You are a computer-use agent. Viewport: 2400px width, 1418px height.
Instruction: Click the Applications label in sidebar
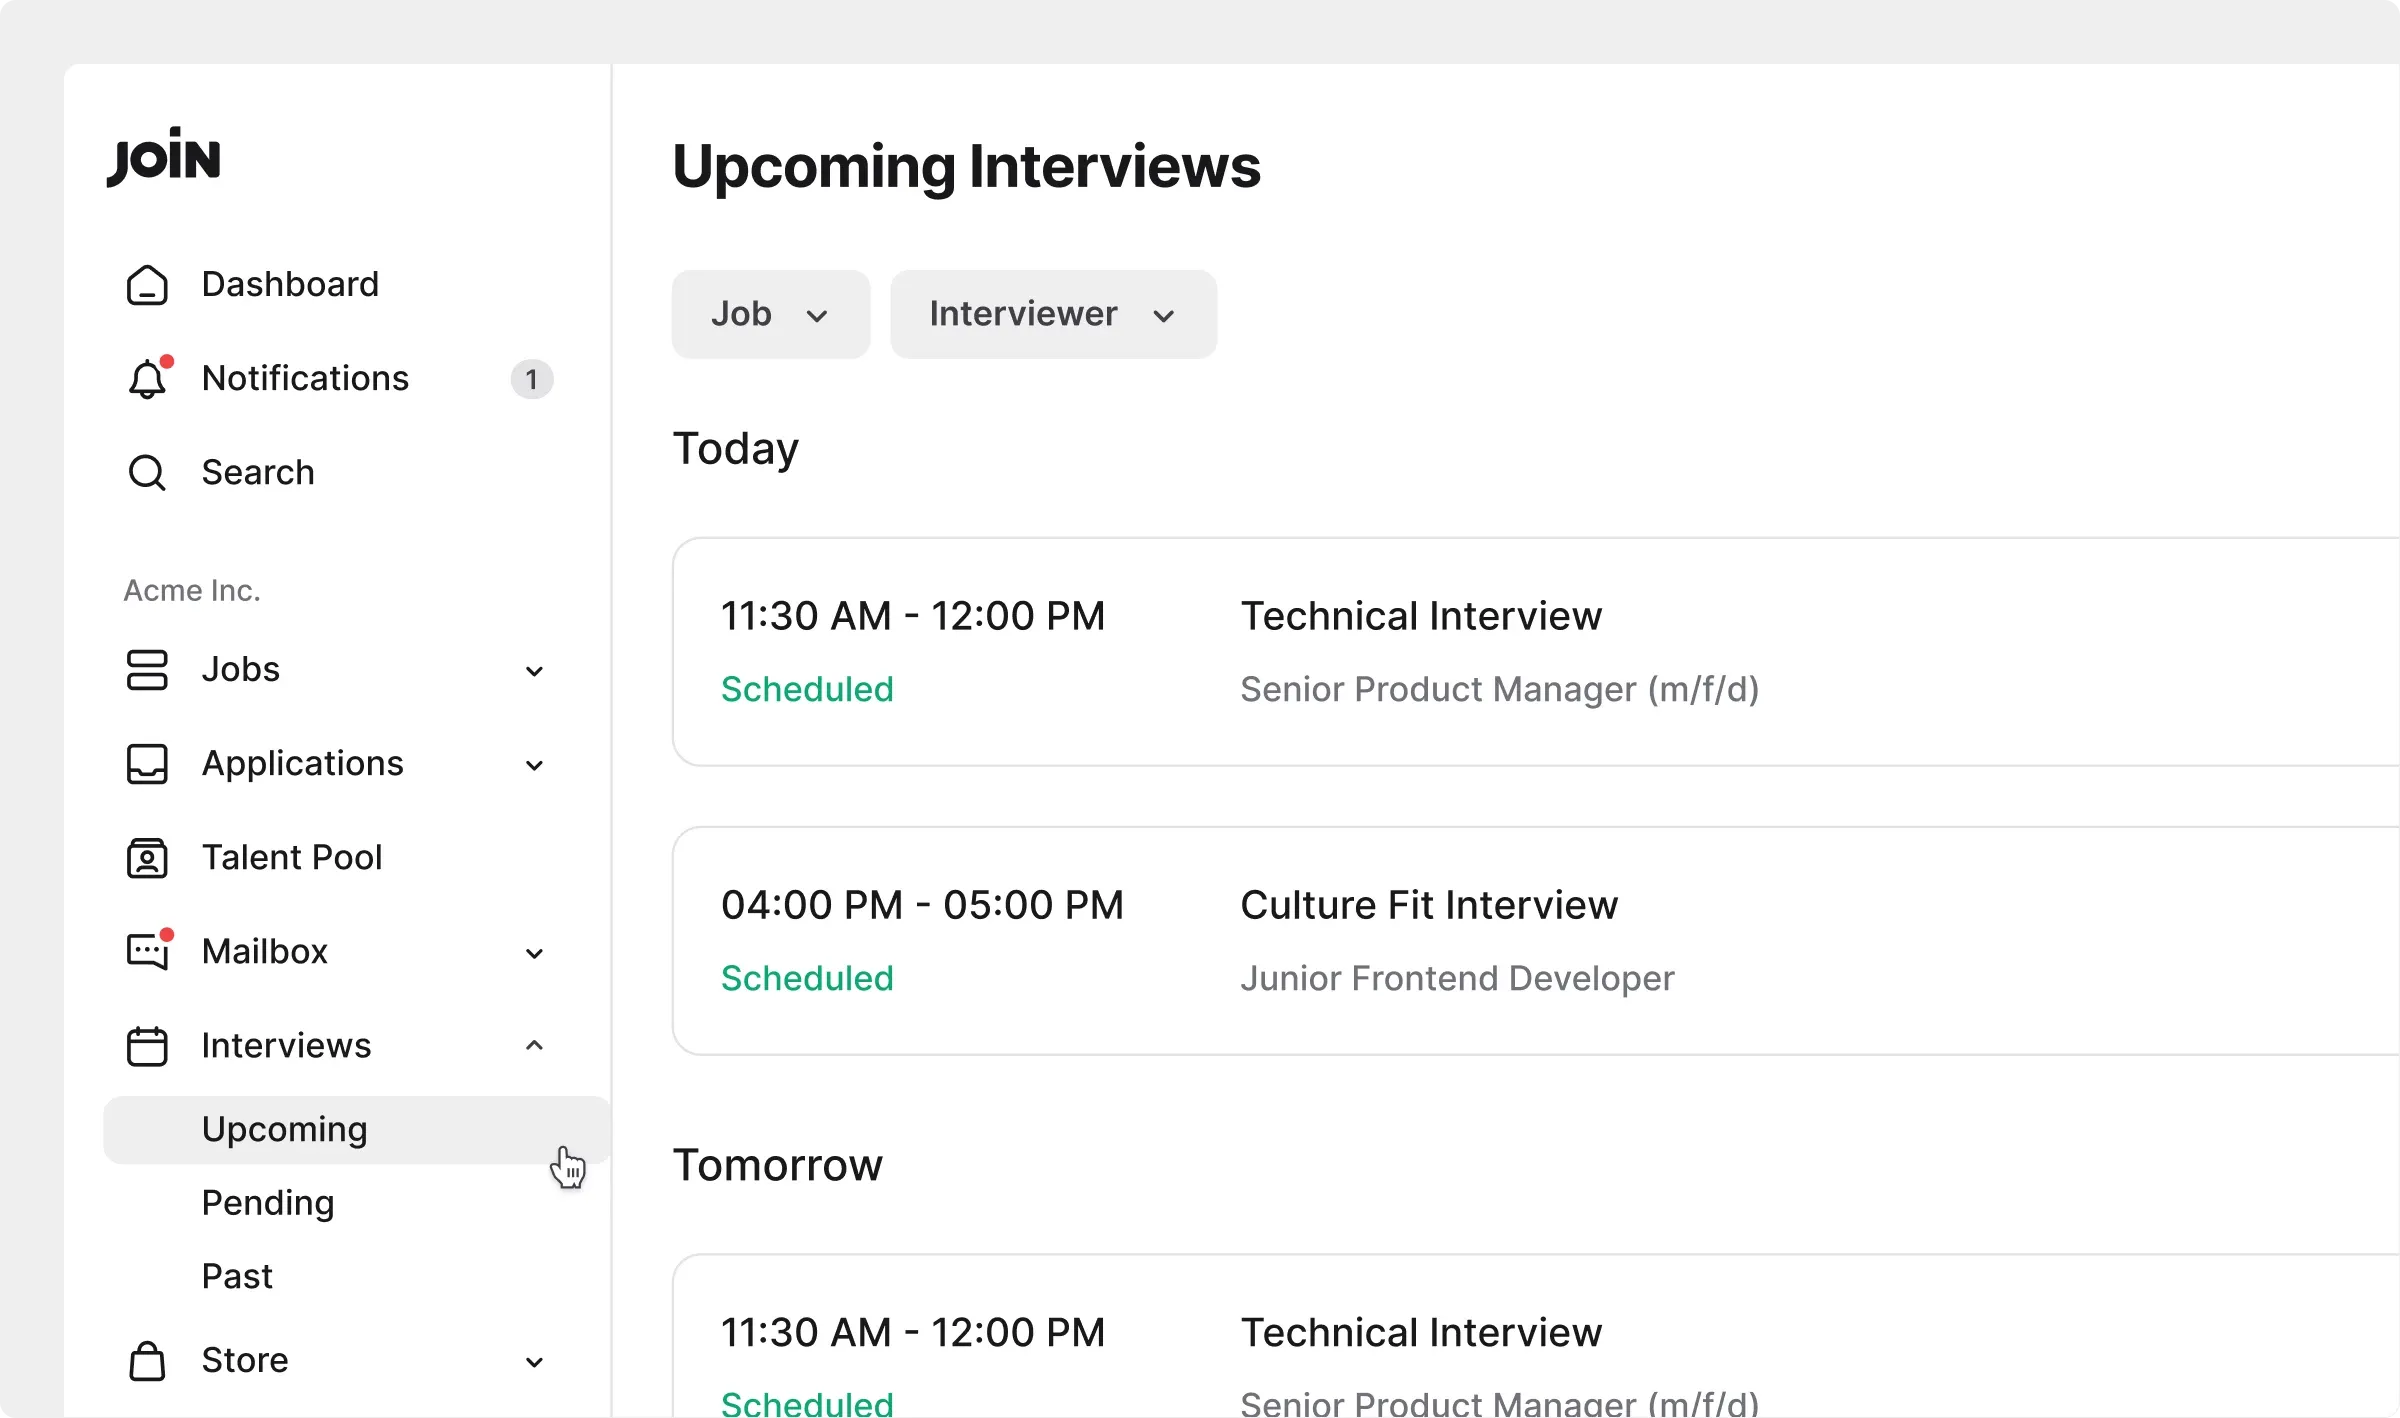302,763
